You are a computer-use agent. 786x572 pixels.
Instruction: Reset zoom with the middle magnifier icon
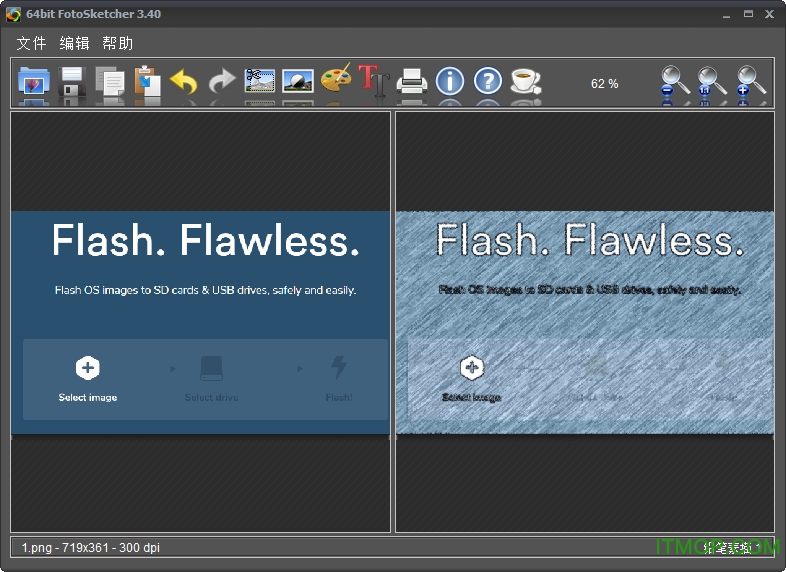click(x=713, y=81)
